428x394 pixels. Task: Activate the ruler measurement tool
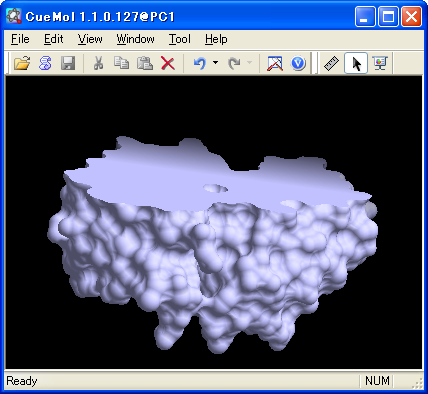(x=332, y=63)
